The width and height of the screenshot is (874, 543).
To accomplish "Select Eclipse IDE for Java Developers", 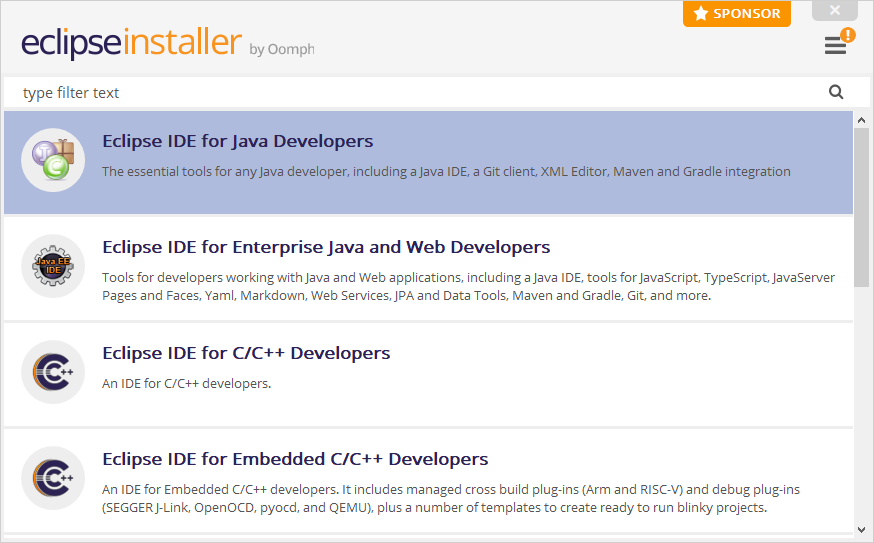I will click(428, 162).
